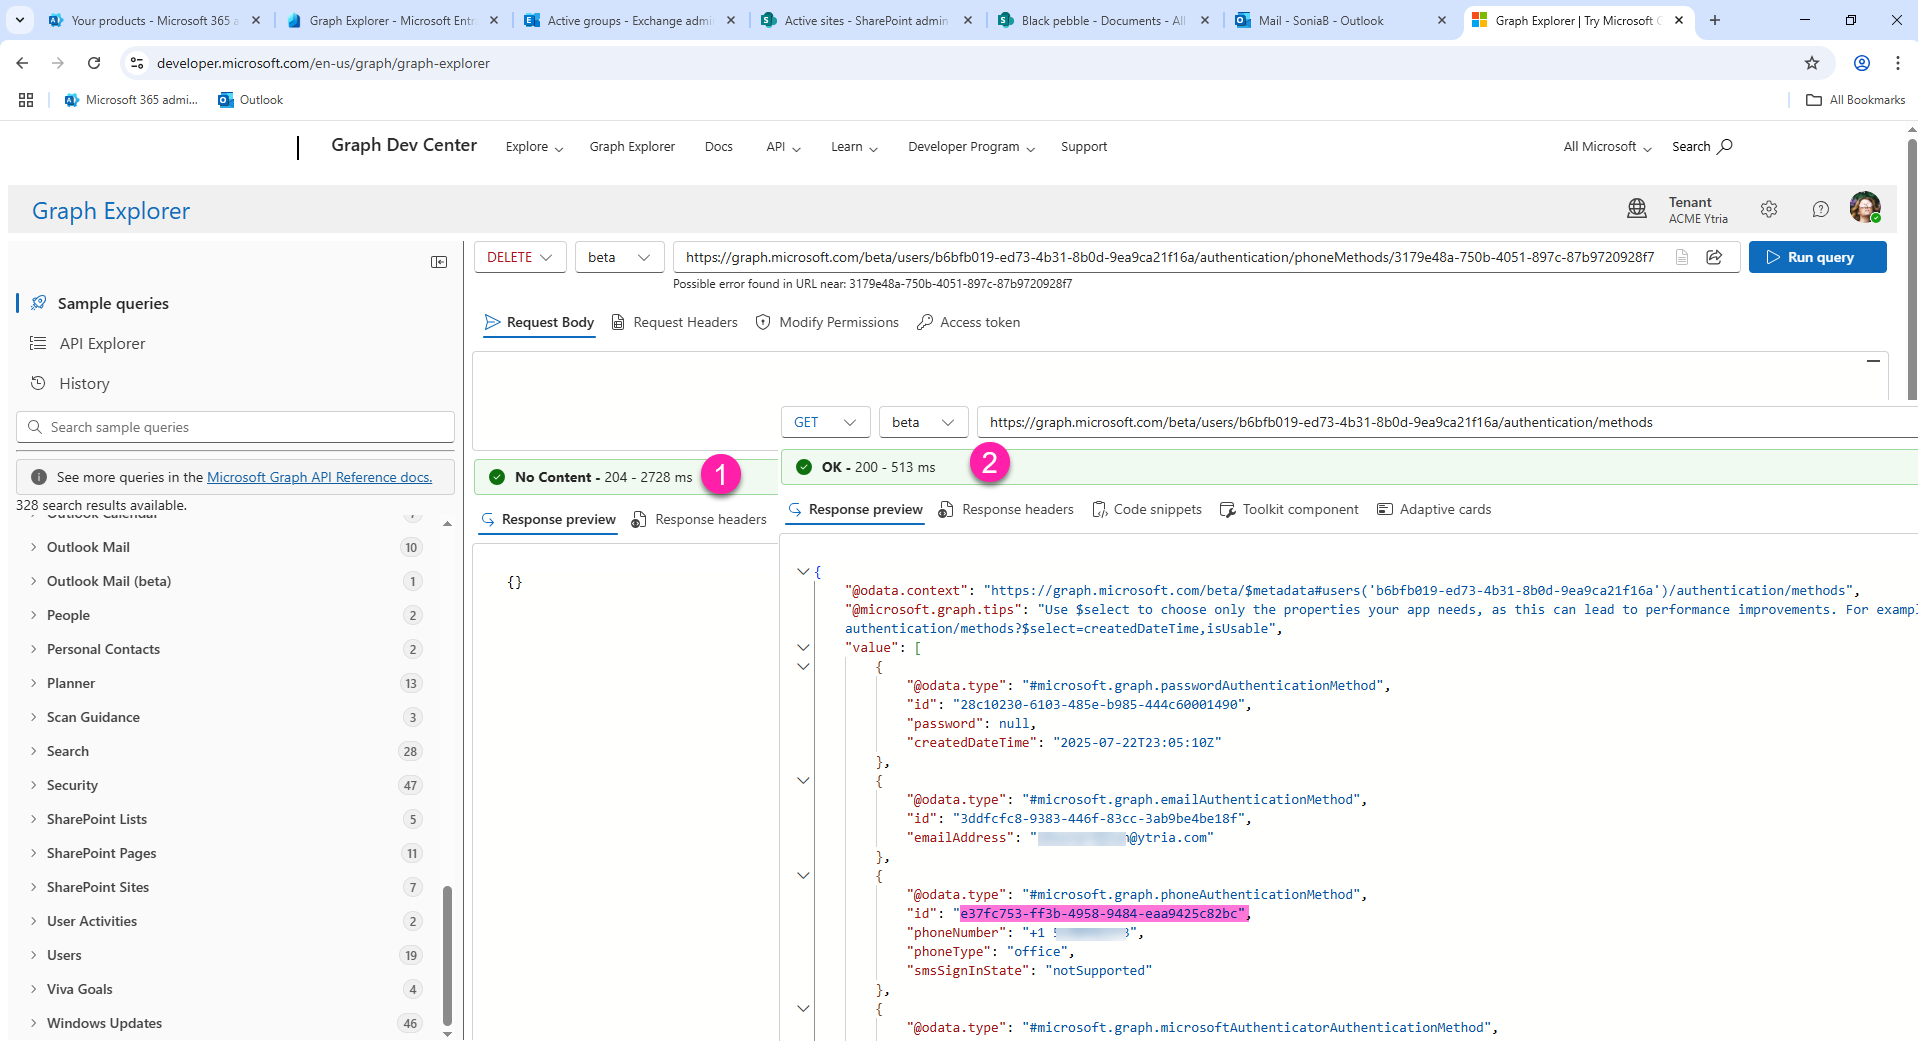Expand the Developer Program menu
The image size is (1918, 1041).
[x=971, y=147]
